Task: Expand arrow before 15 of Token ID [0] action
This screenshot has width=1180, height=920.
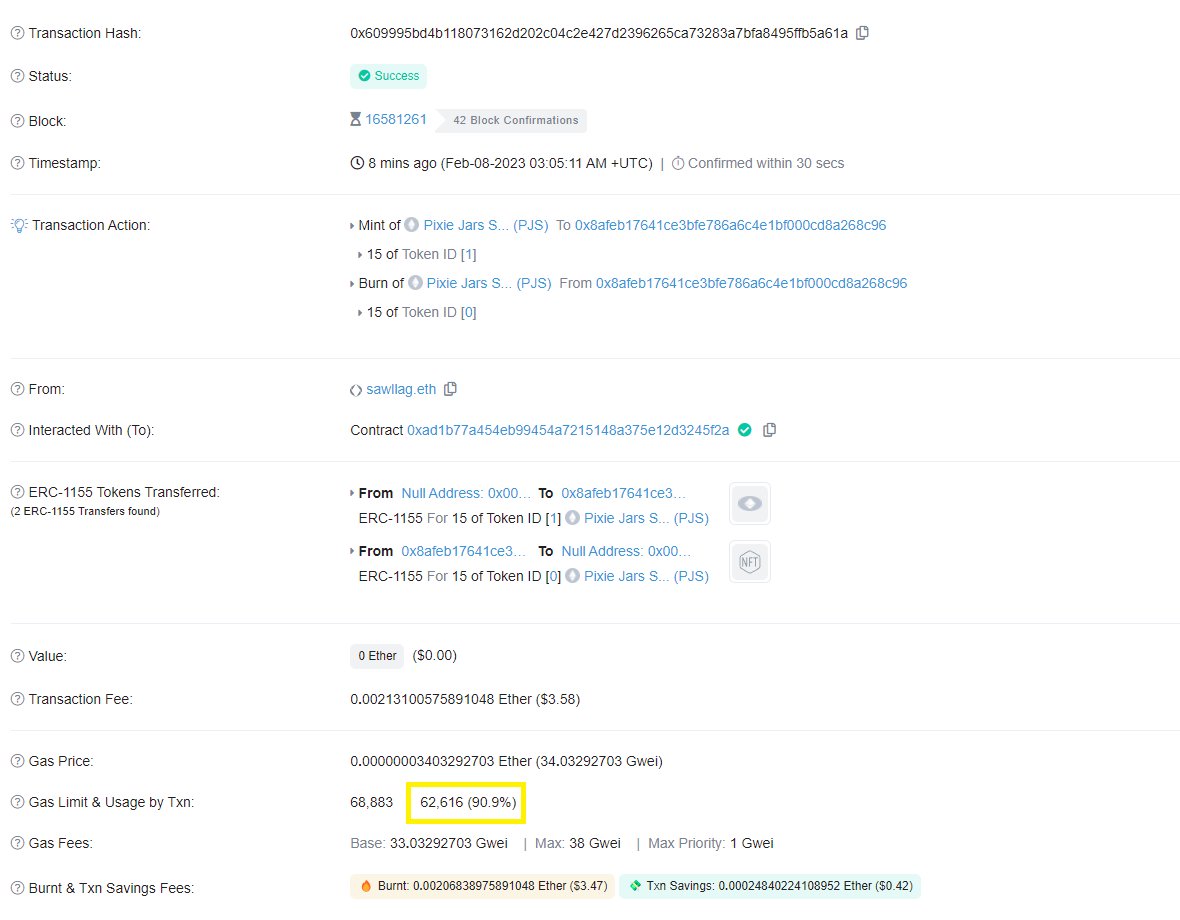Action: 360,313
